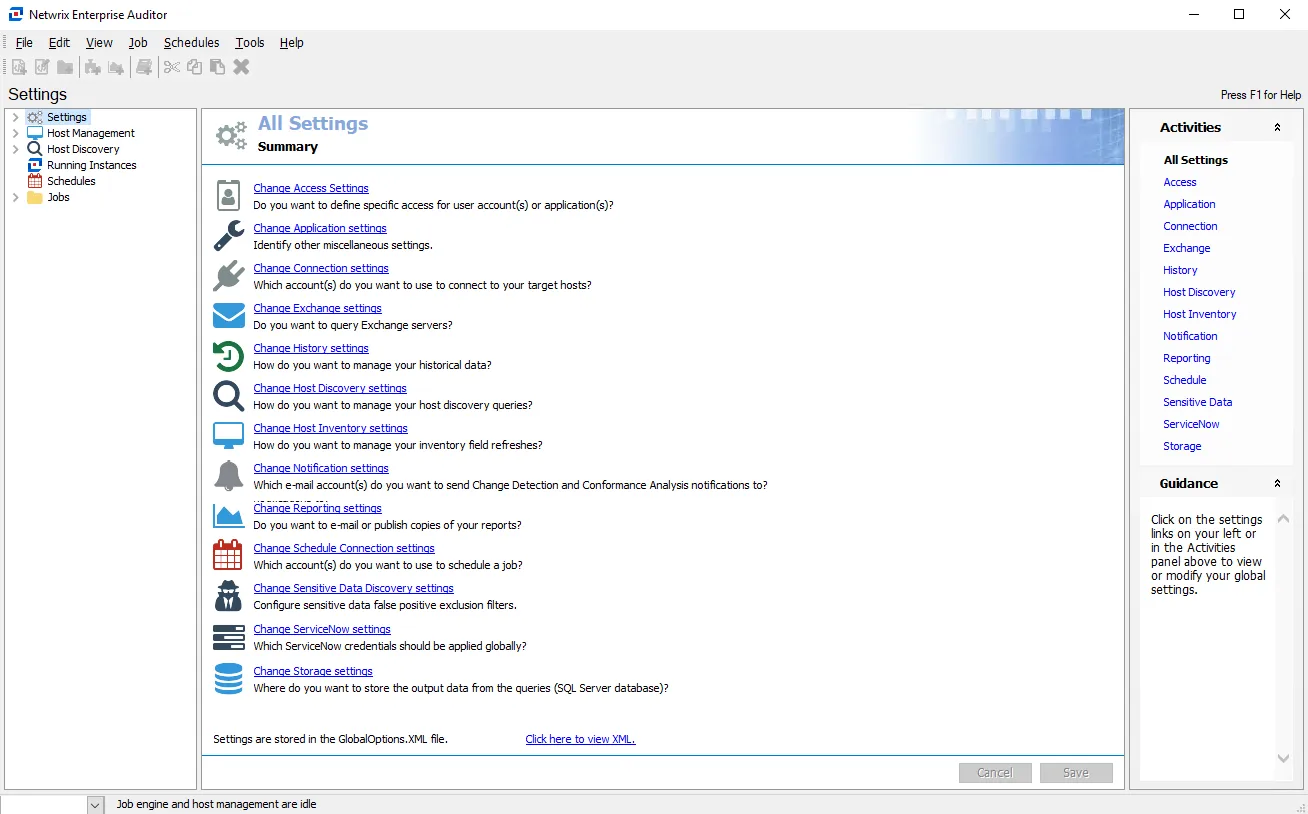Viewport: 1308px width, 814px height.
Task: Click the blue monitor Host Inventory icon
Action: (x=229, y=436)
